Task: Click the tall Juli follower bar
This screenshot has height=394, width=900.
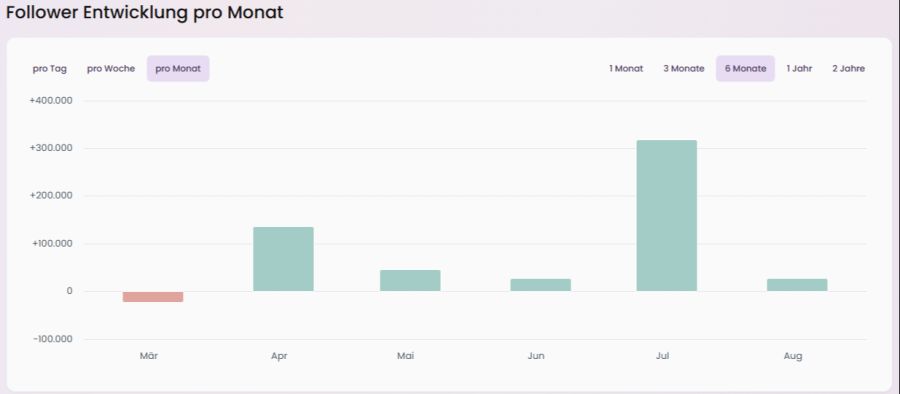Action: [x=667, y=215]
